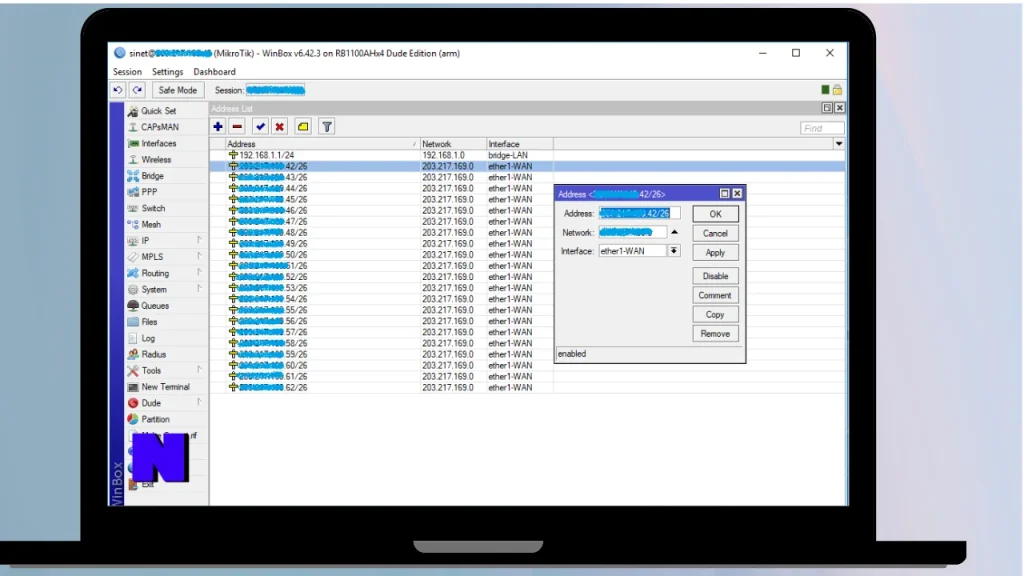Open Partition in the sidebar
This screenshot has height=576, width=1024.
155,419
